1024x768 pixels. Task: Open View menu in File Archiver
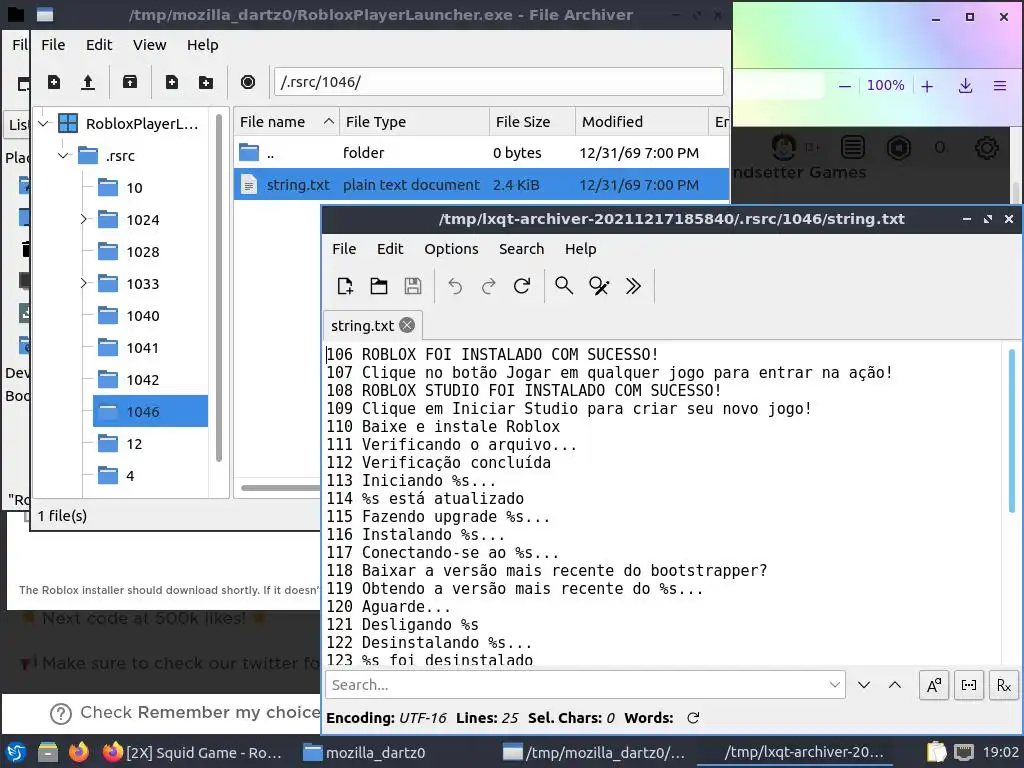tap(150, 45)
